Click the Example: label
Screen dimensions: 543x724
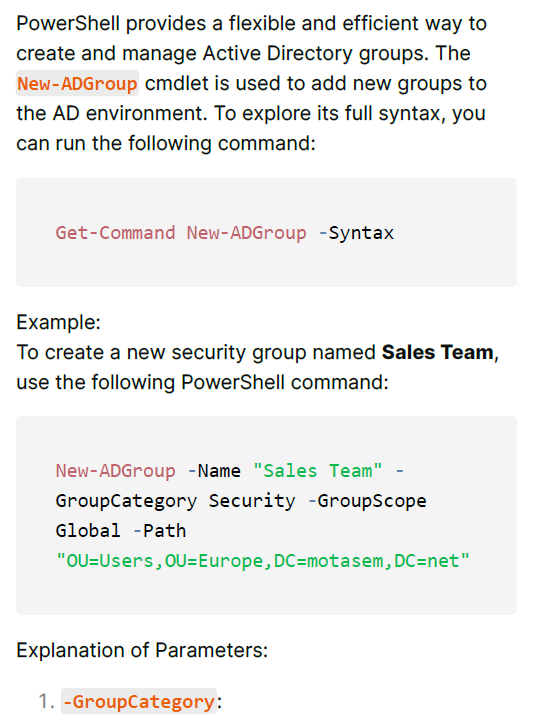pos(59,322)
